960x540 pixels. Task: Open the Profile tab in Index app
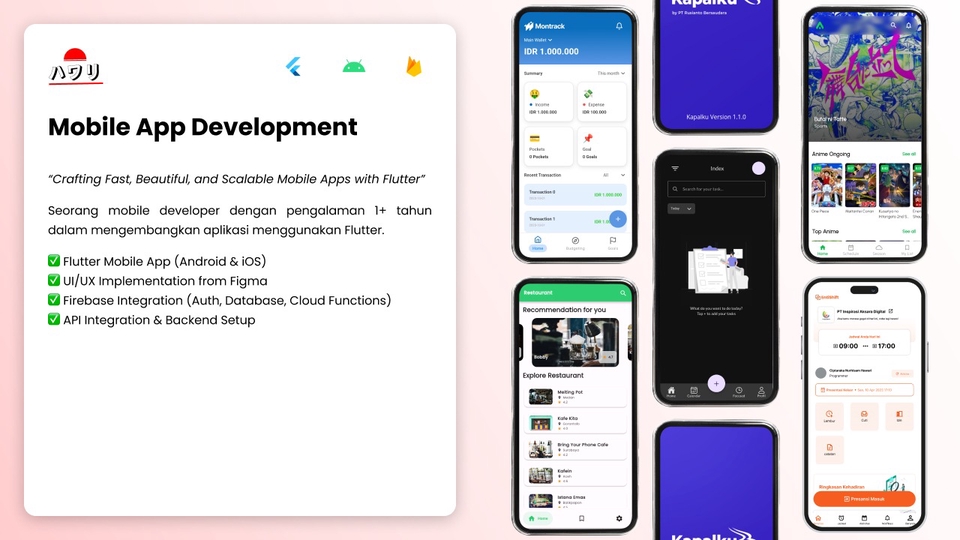(761, 392)
